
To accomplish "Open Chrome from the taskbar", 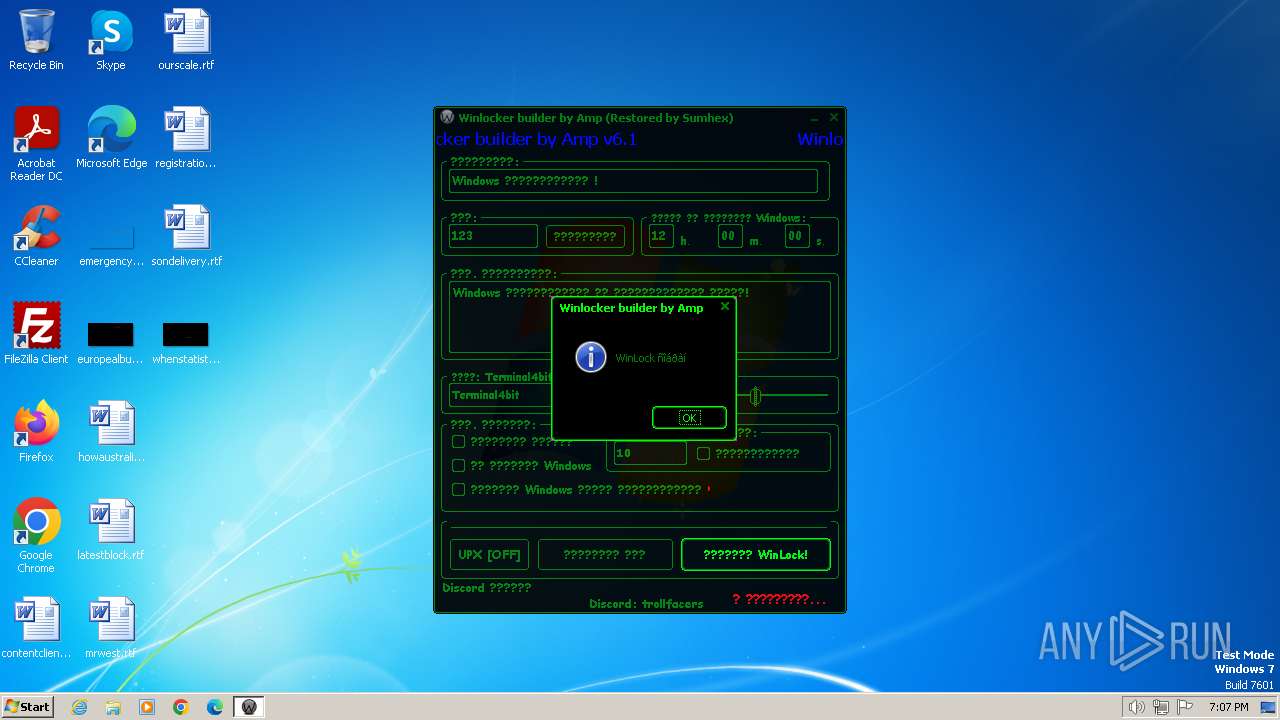I will [x=181, y=707].
